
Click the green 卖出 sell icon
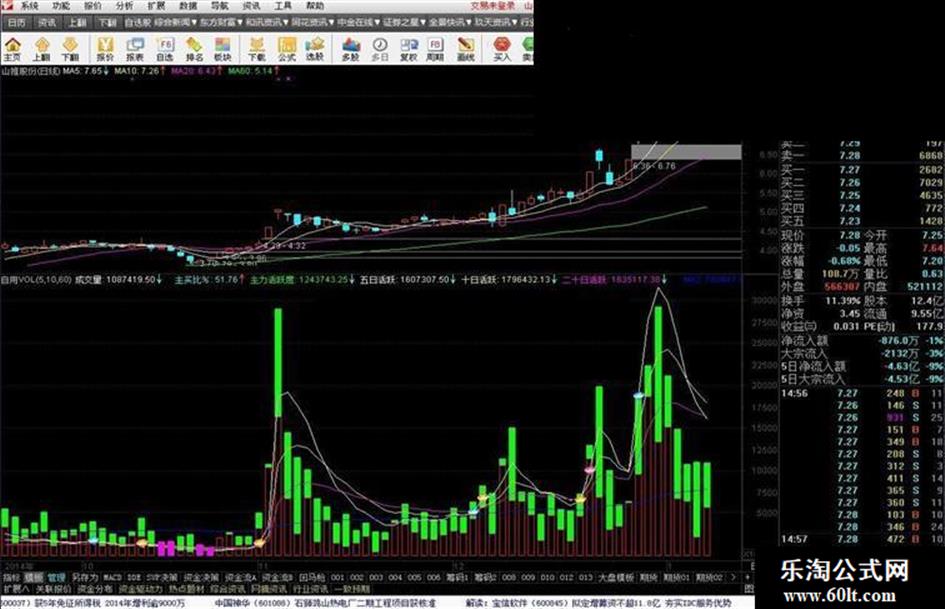point(527,49)
